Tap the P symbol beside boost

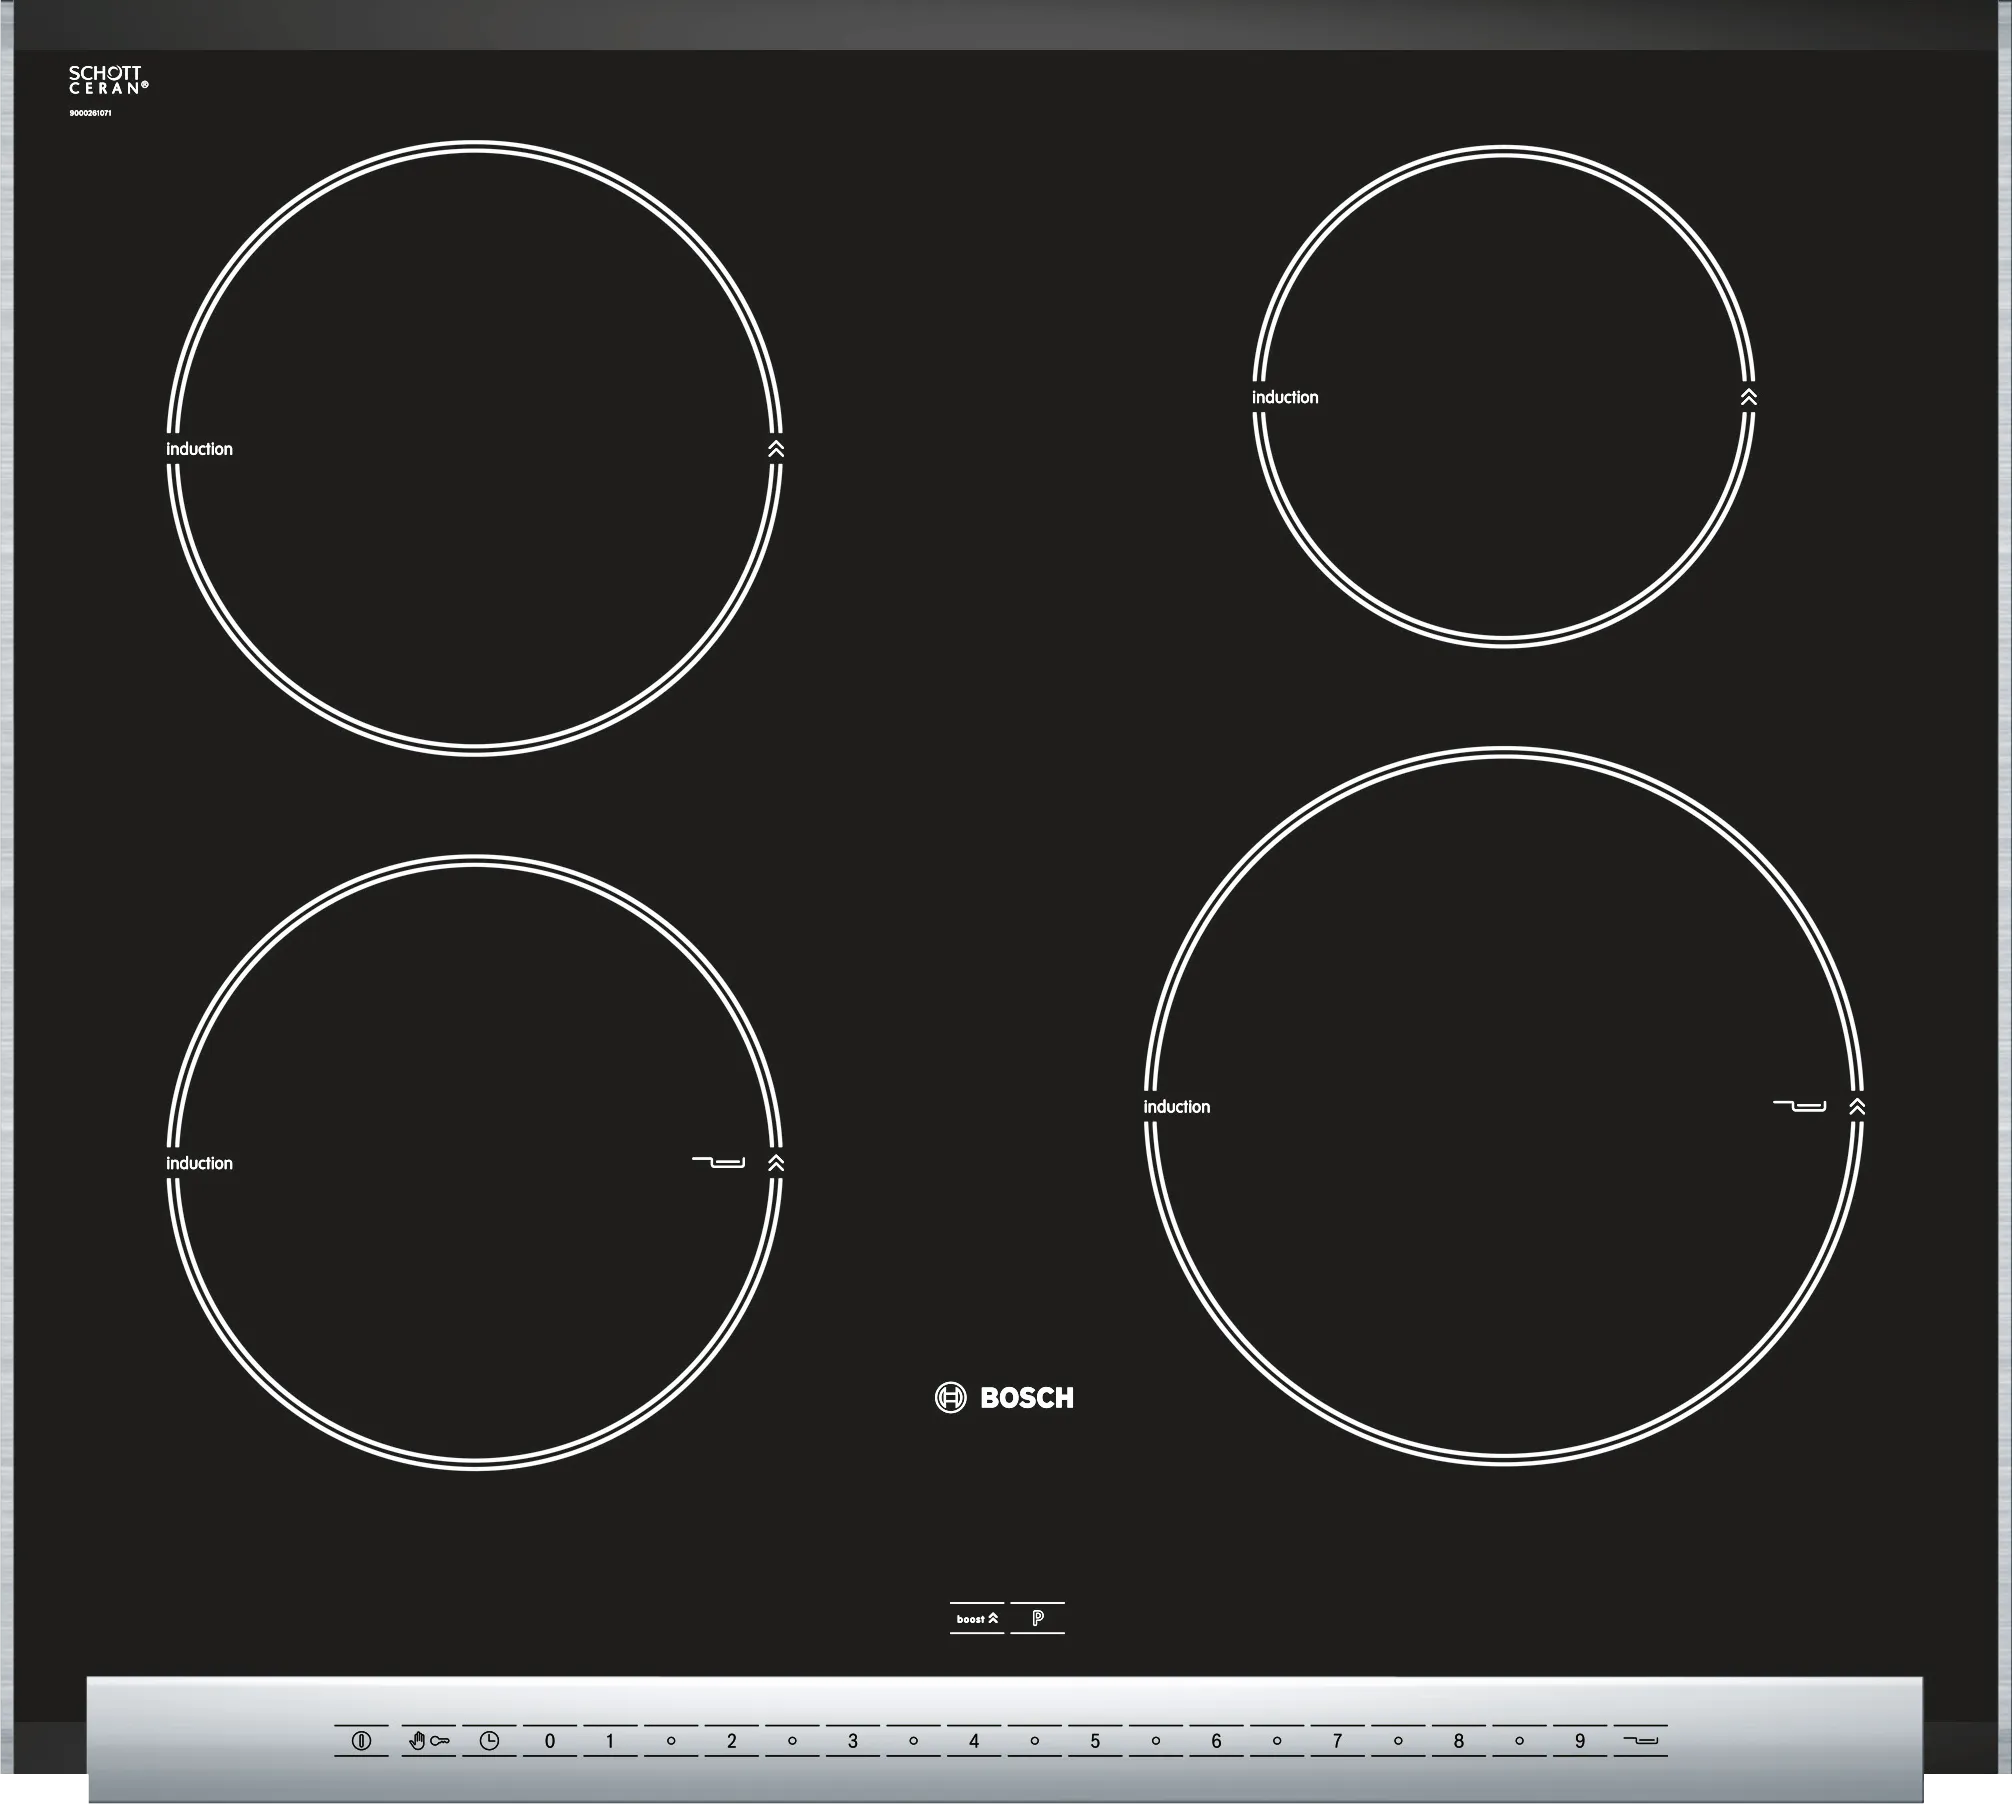[1037, 1618]
